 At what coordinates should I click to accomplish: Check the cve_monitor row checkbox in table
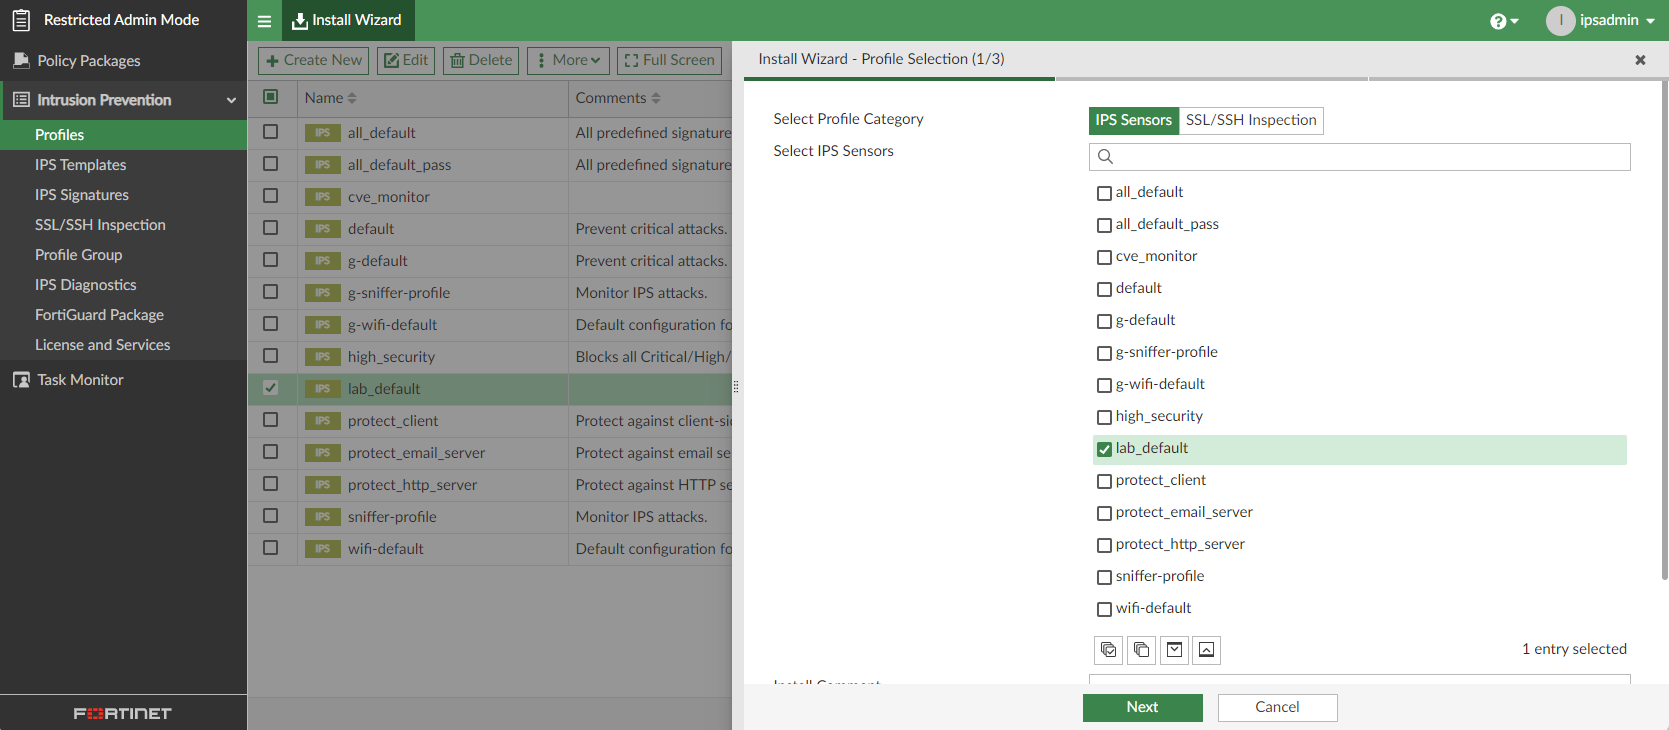pos(270,196)
